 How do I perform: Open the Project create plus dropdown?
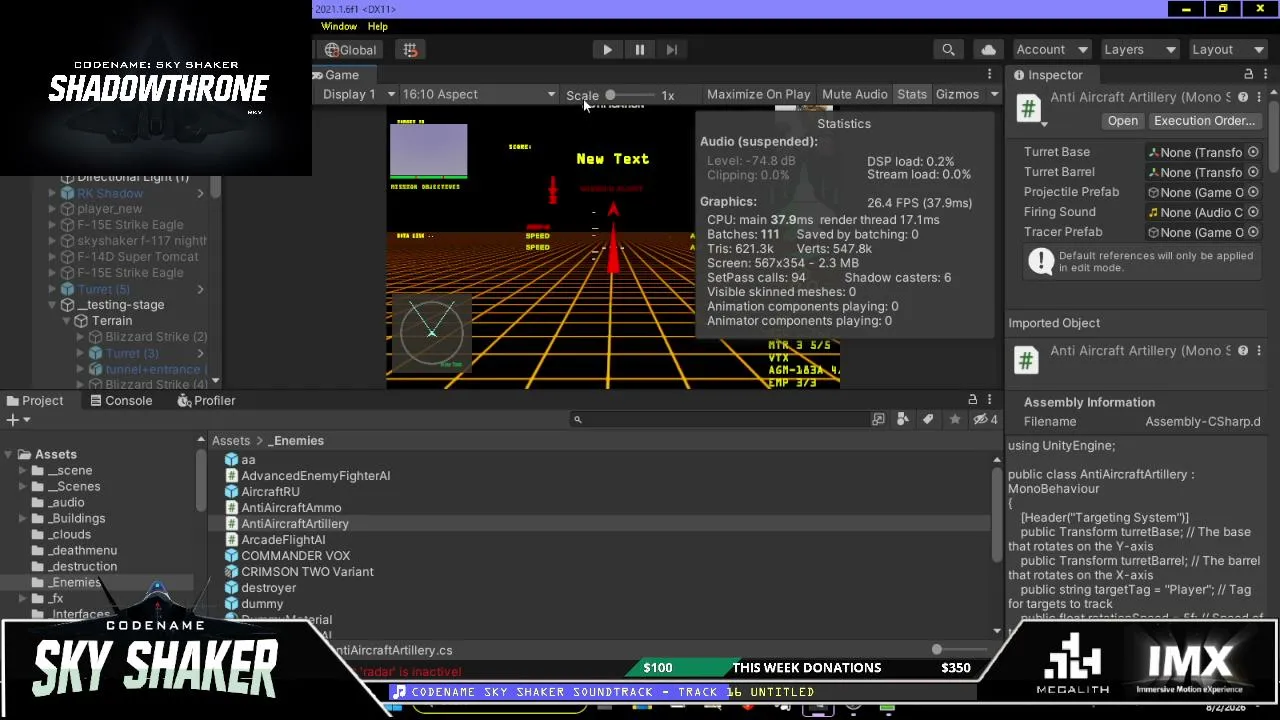point(17,420)
